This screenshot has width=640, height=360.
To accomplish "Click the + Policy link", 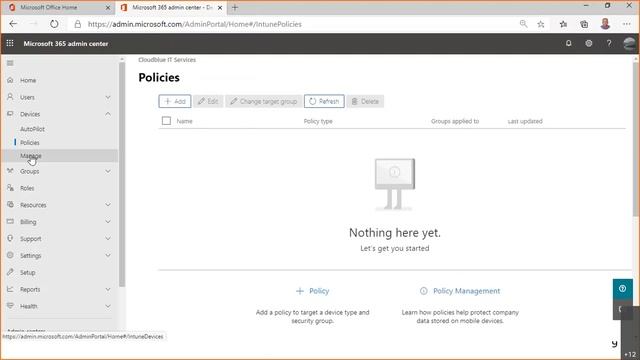I will 313,291.
